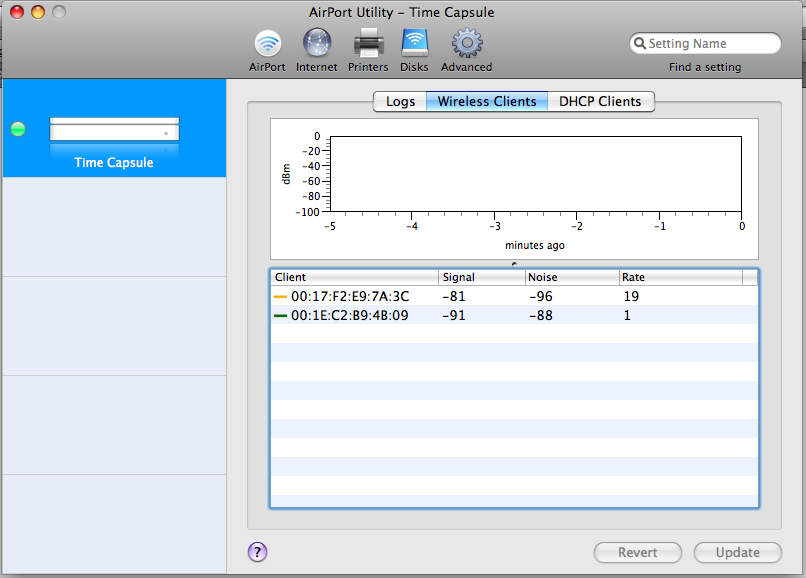Click the signal value -81

454,297
